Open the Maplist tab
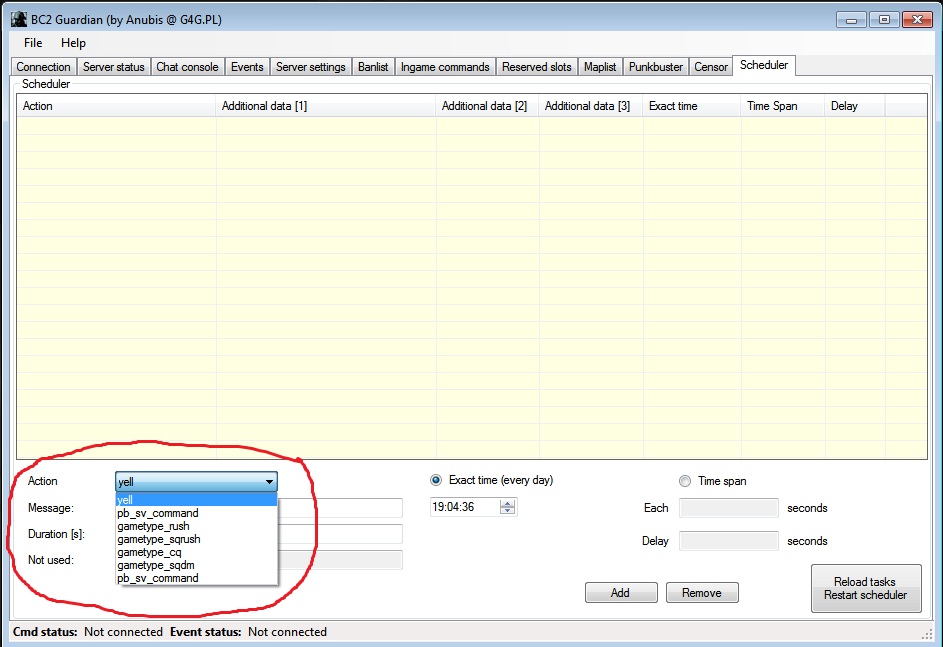This screenshot has width=943, height=647. tap(600, 67)
